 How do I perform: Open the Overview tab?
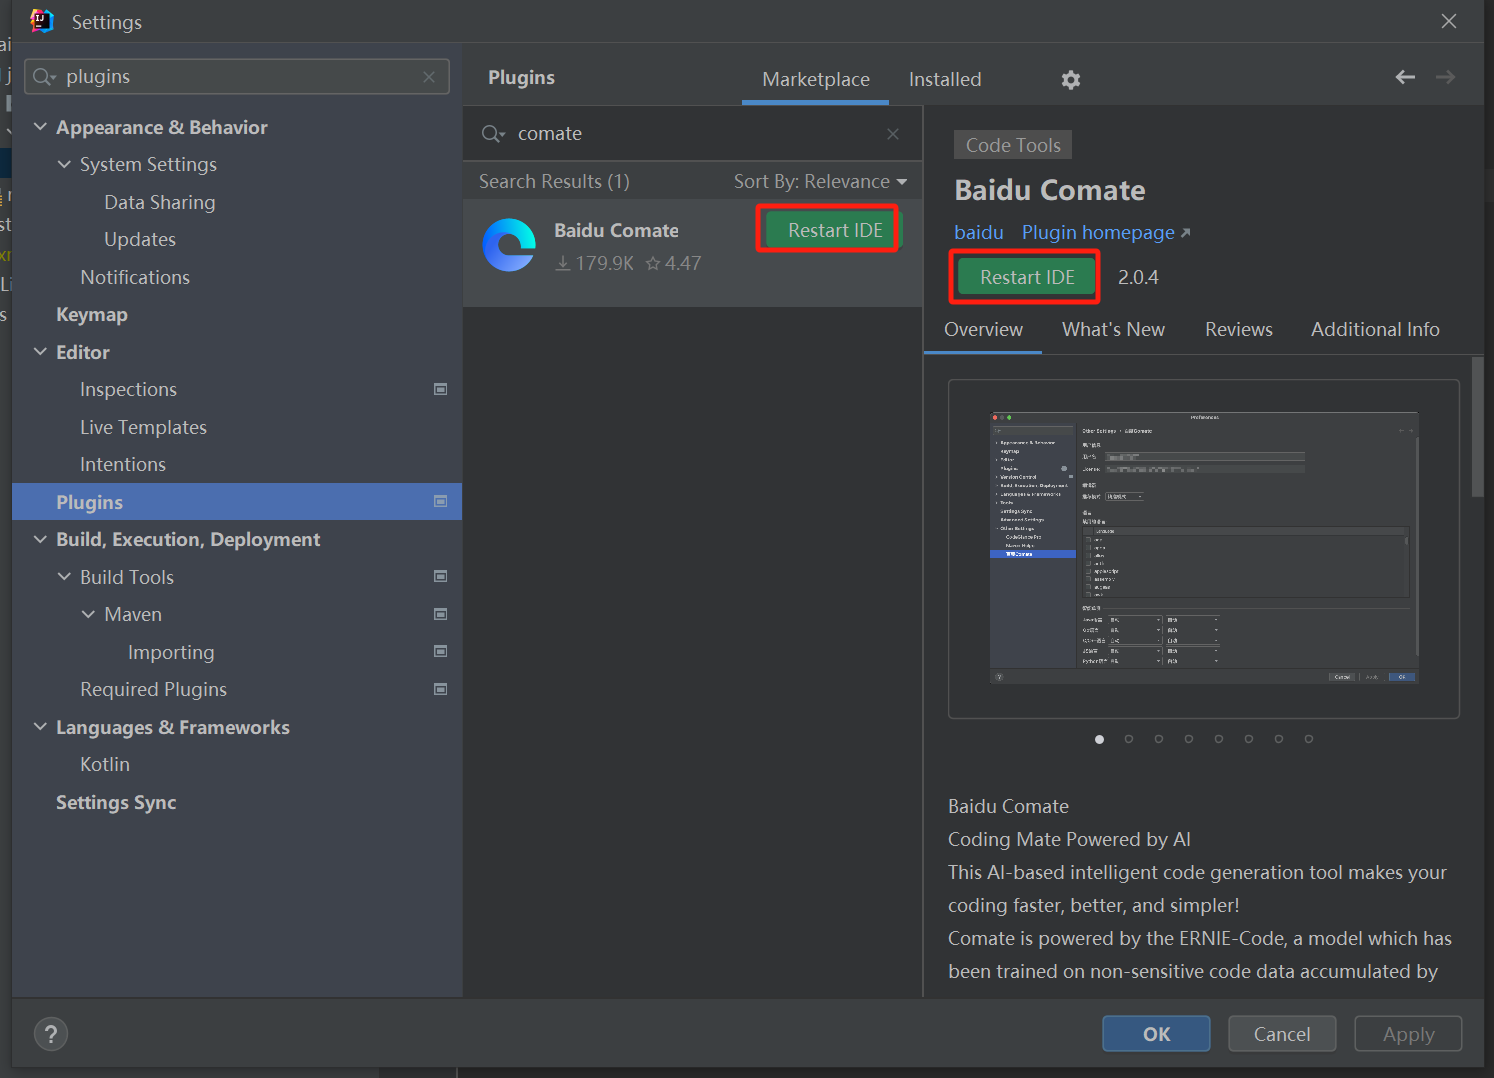[x=983, y=330]
